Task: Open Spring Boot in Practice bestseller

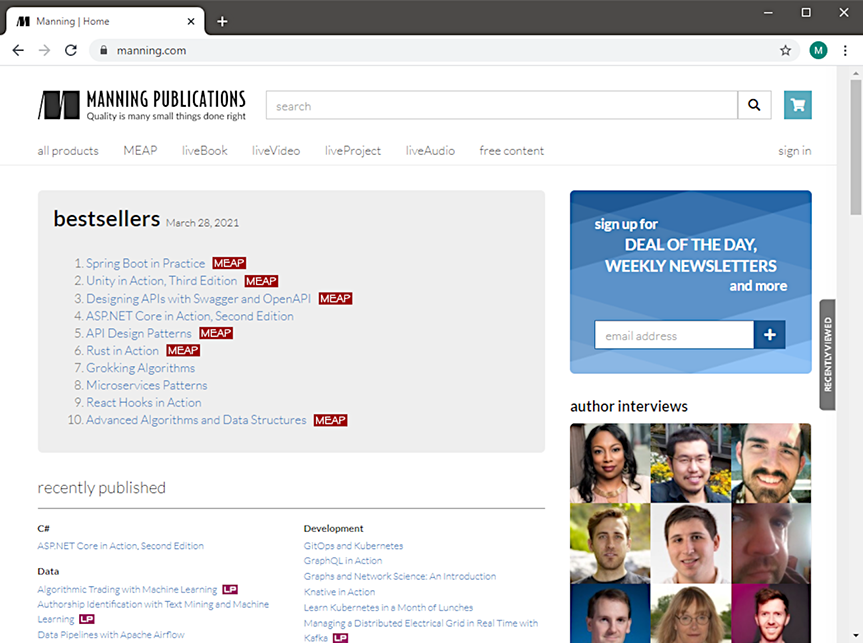Action: (145, 263)
